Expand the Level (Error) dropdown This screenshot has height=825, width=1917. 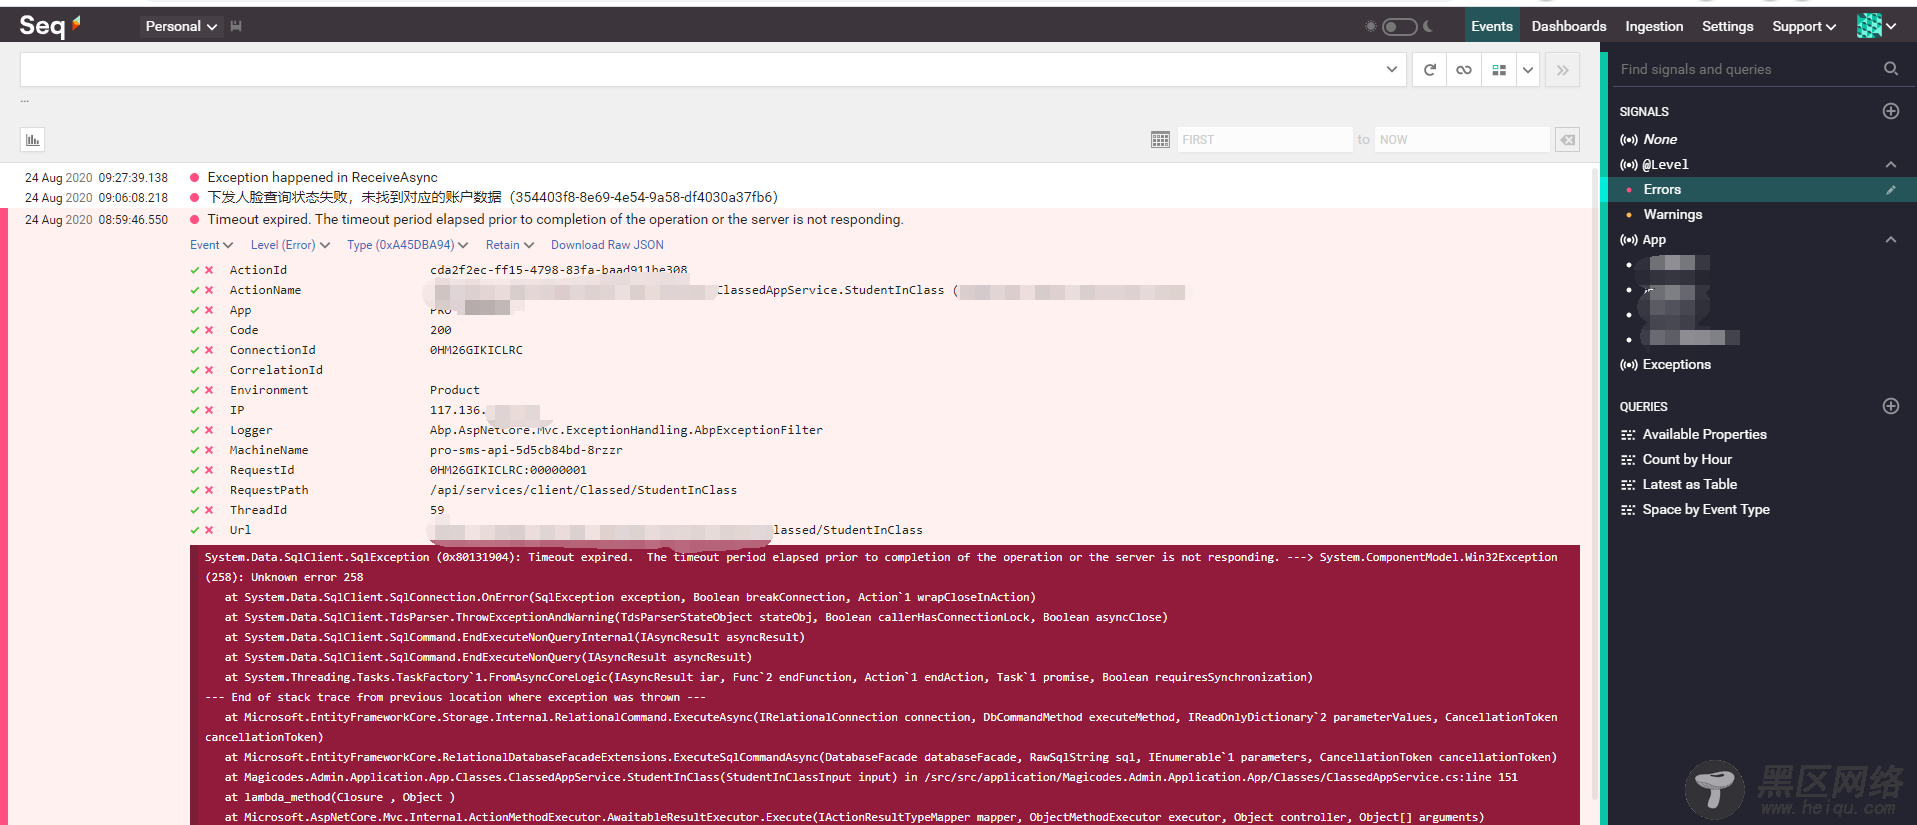click(x=290, y=245)
